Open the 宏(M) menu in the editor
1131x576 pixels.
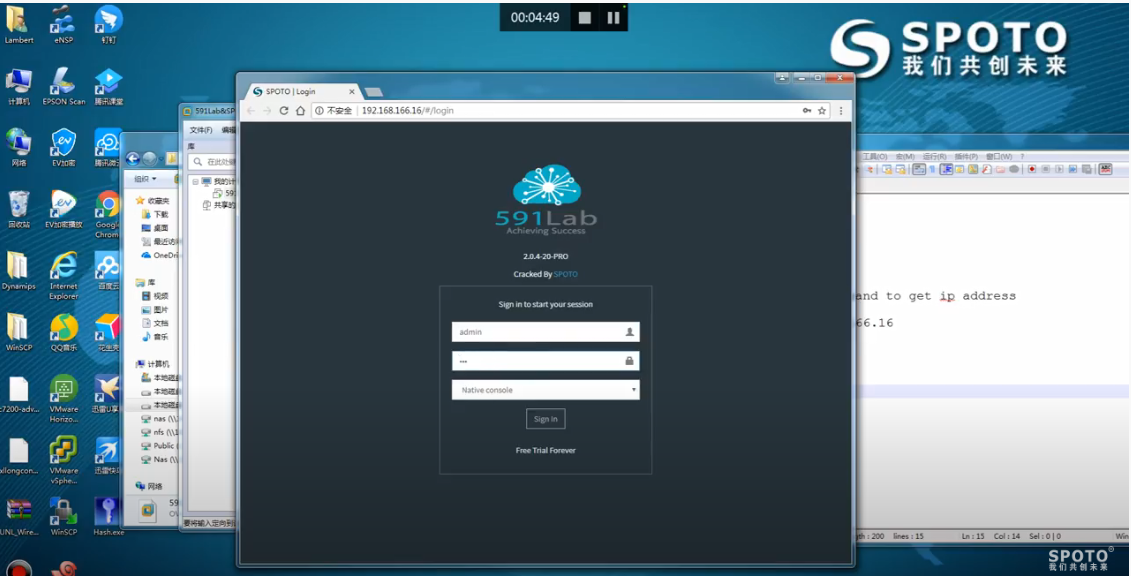[905, 156]
